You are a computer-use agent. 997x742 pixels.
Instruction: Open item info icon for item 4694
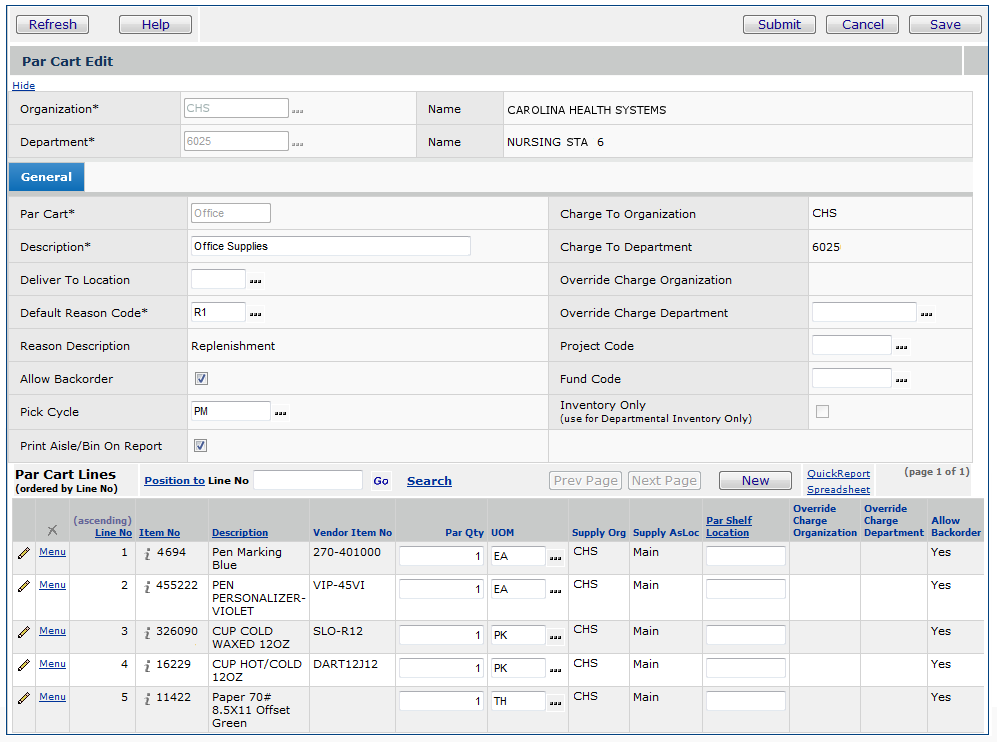[x=147, y=553]
